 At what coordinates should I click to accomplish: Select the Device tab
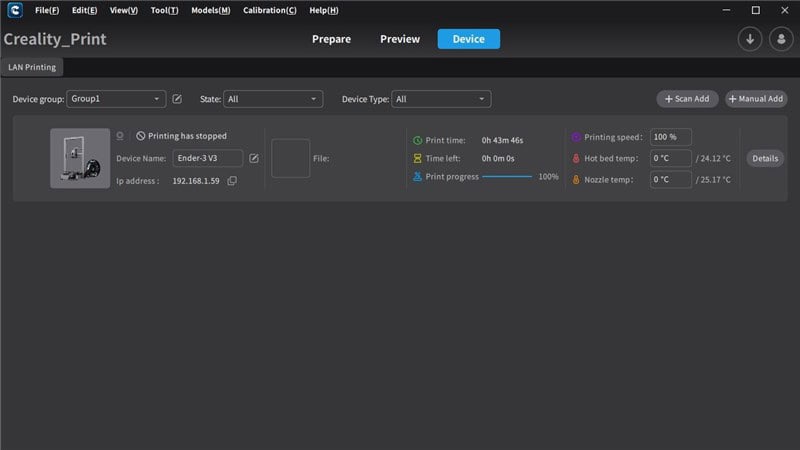(x=468, y=39)
